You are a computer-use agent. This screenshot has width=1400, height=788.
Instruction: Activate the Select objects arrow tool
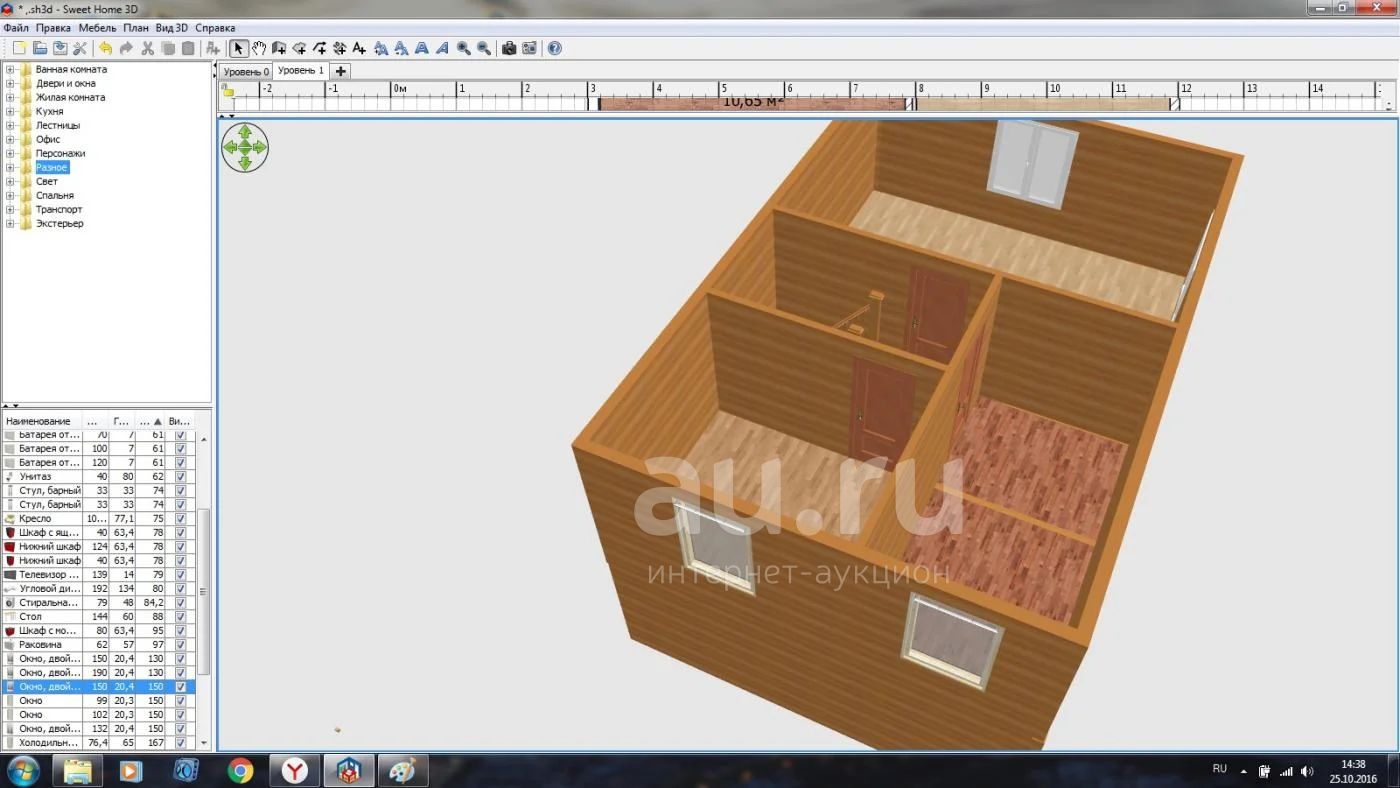click(x=238, y=48)
